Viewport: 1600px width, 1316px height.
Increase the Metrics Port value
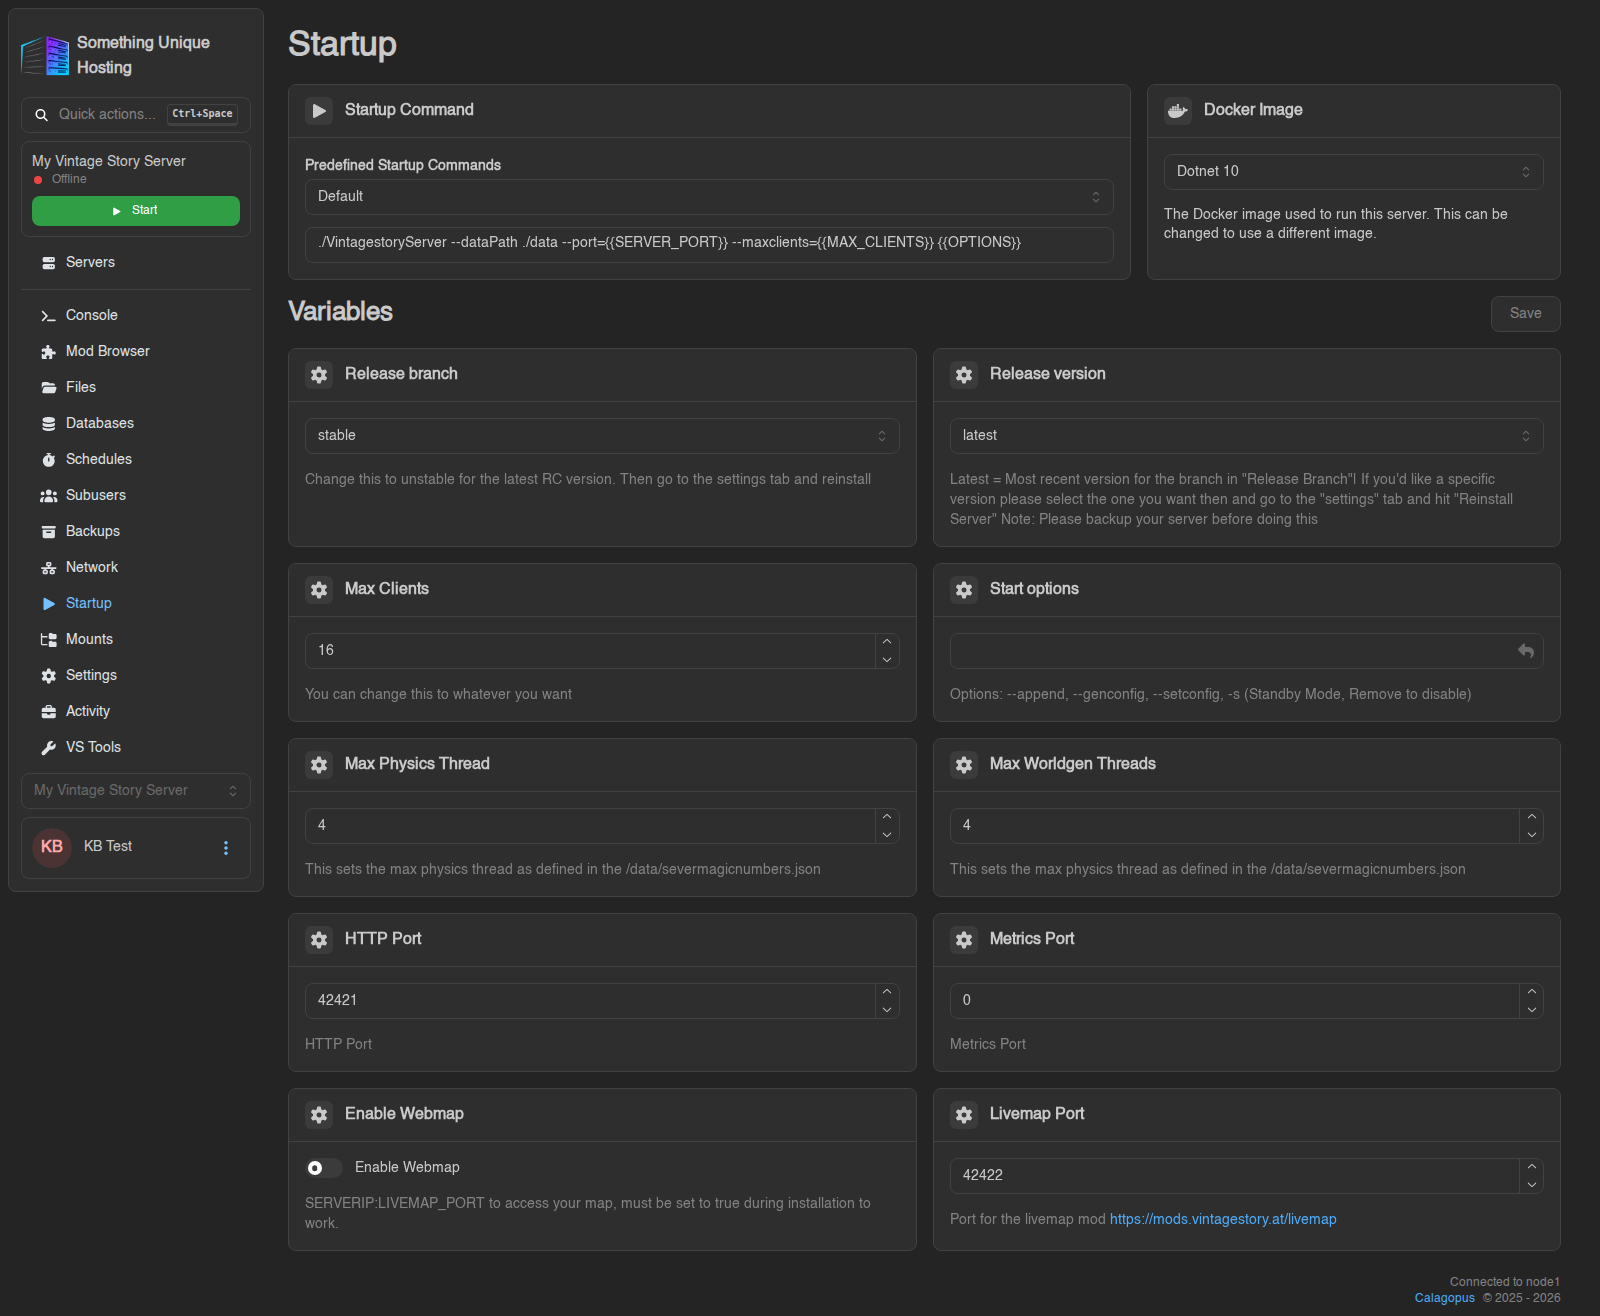tap(1532, 992)
